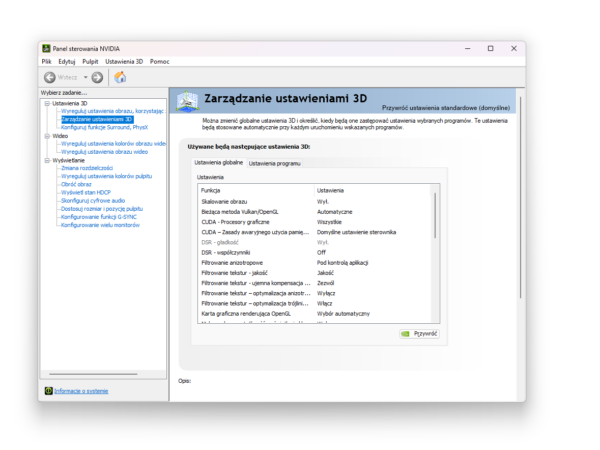Screen dimensions: 600x450
Task: Click the system information icon at bottom left
Action: coord(49,391)
